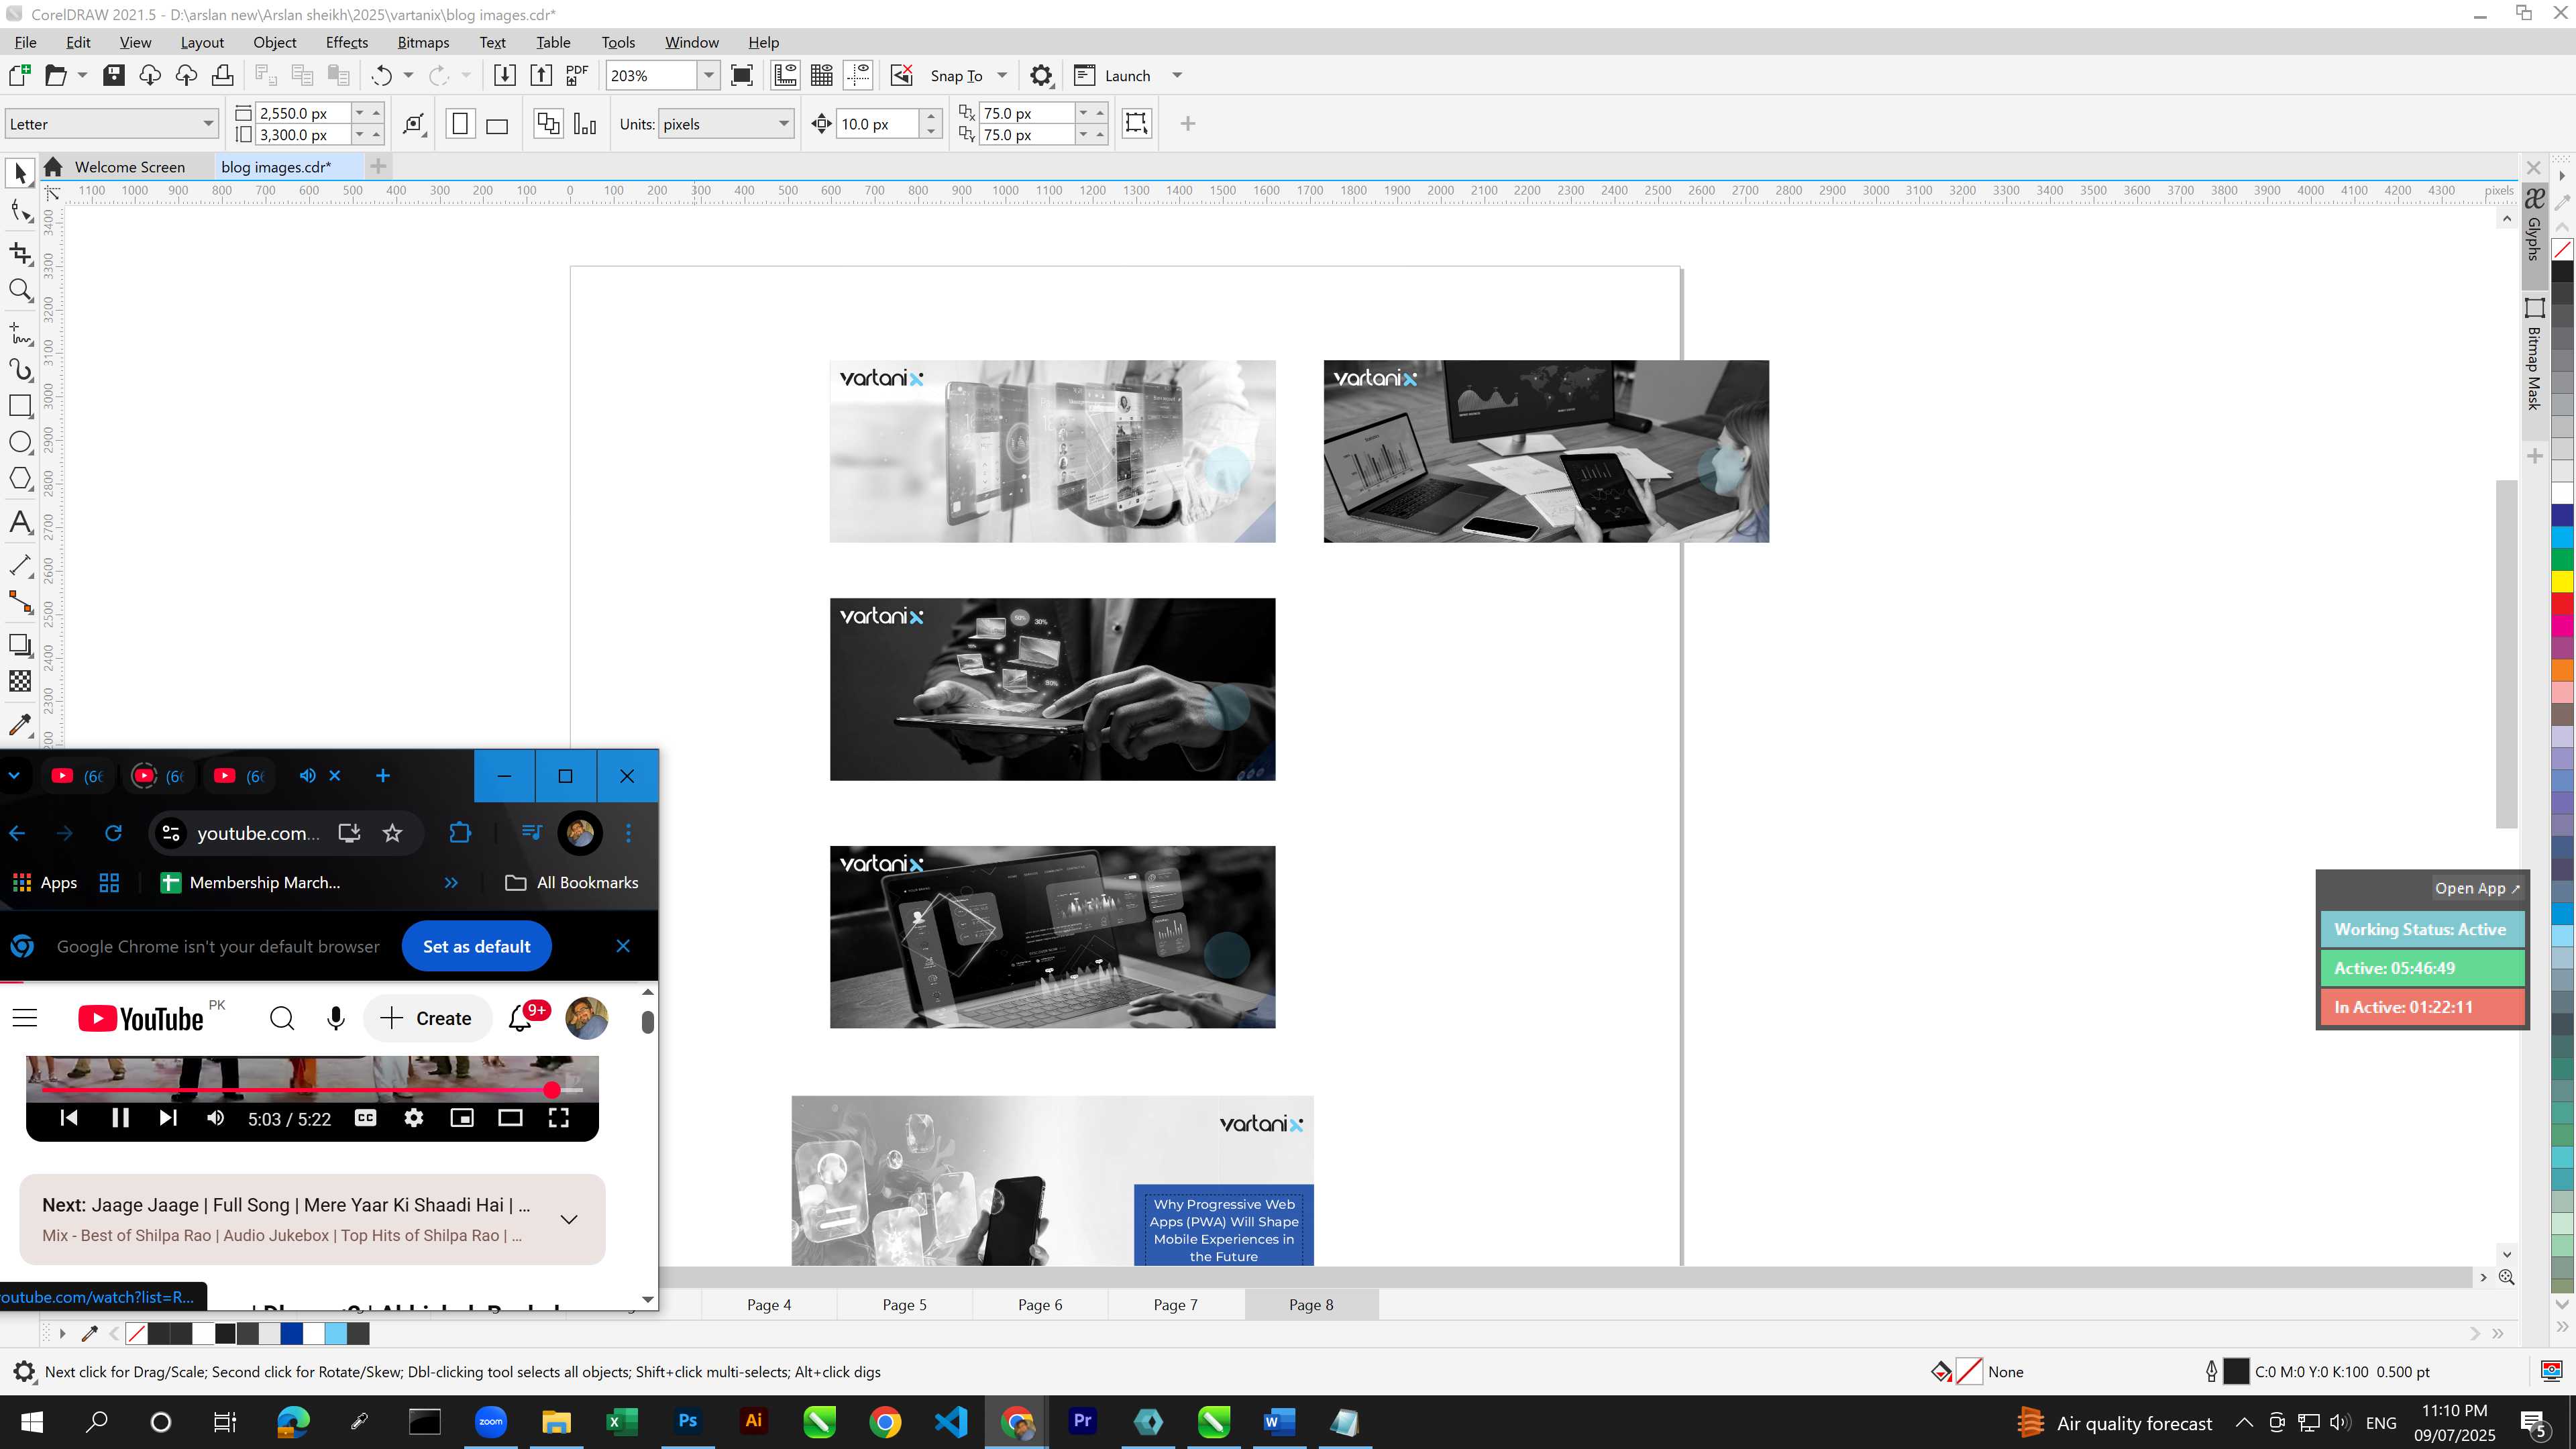Image resolution: width=2576 pixels, height=1449 pixels.
Task: Undo the last action
Action: pyautogui.click(x=381, y=75)
